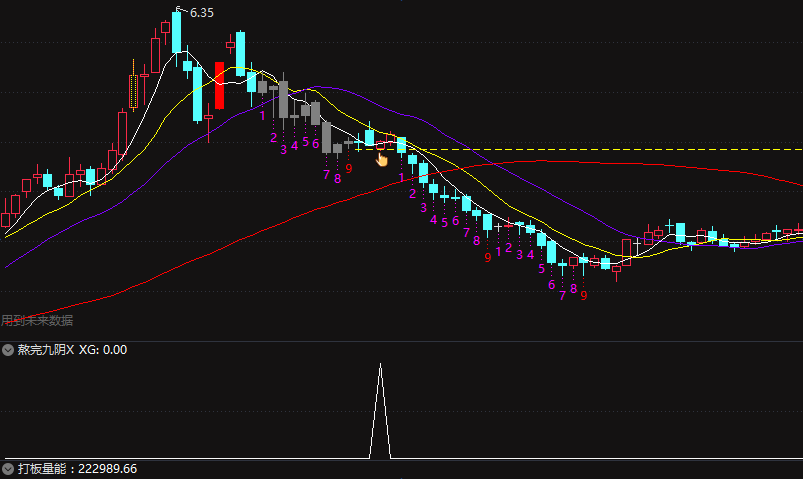The width and height of the screenshot is (803, 479).
Task: Click the 6.35 high price label
Action: point(202,13)
